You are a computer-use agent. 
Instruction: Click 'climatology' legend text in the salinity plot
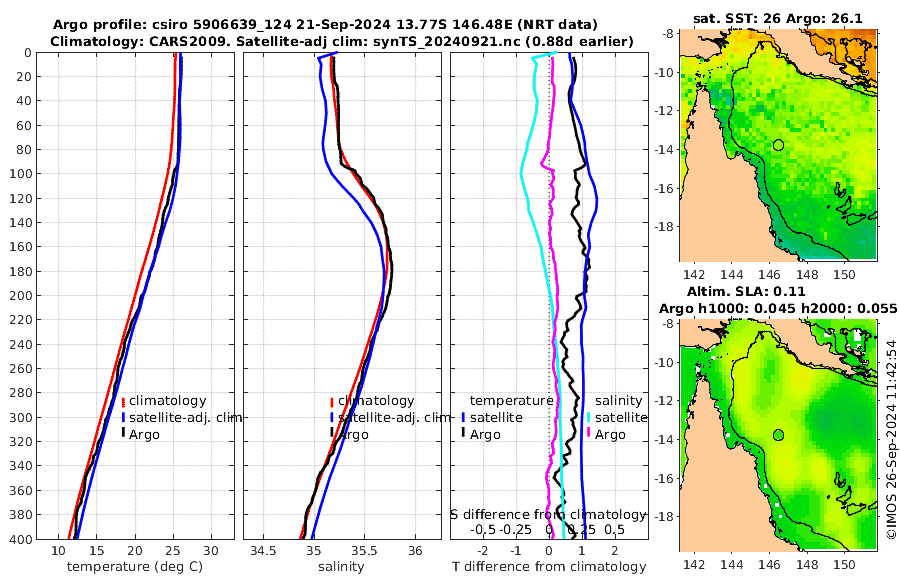click(376, 401)
